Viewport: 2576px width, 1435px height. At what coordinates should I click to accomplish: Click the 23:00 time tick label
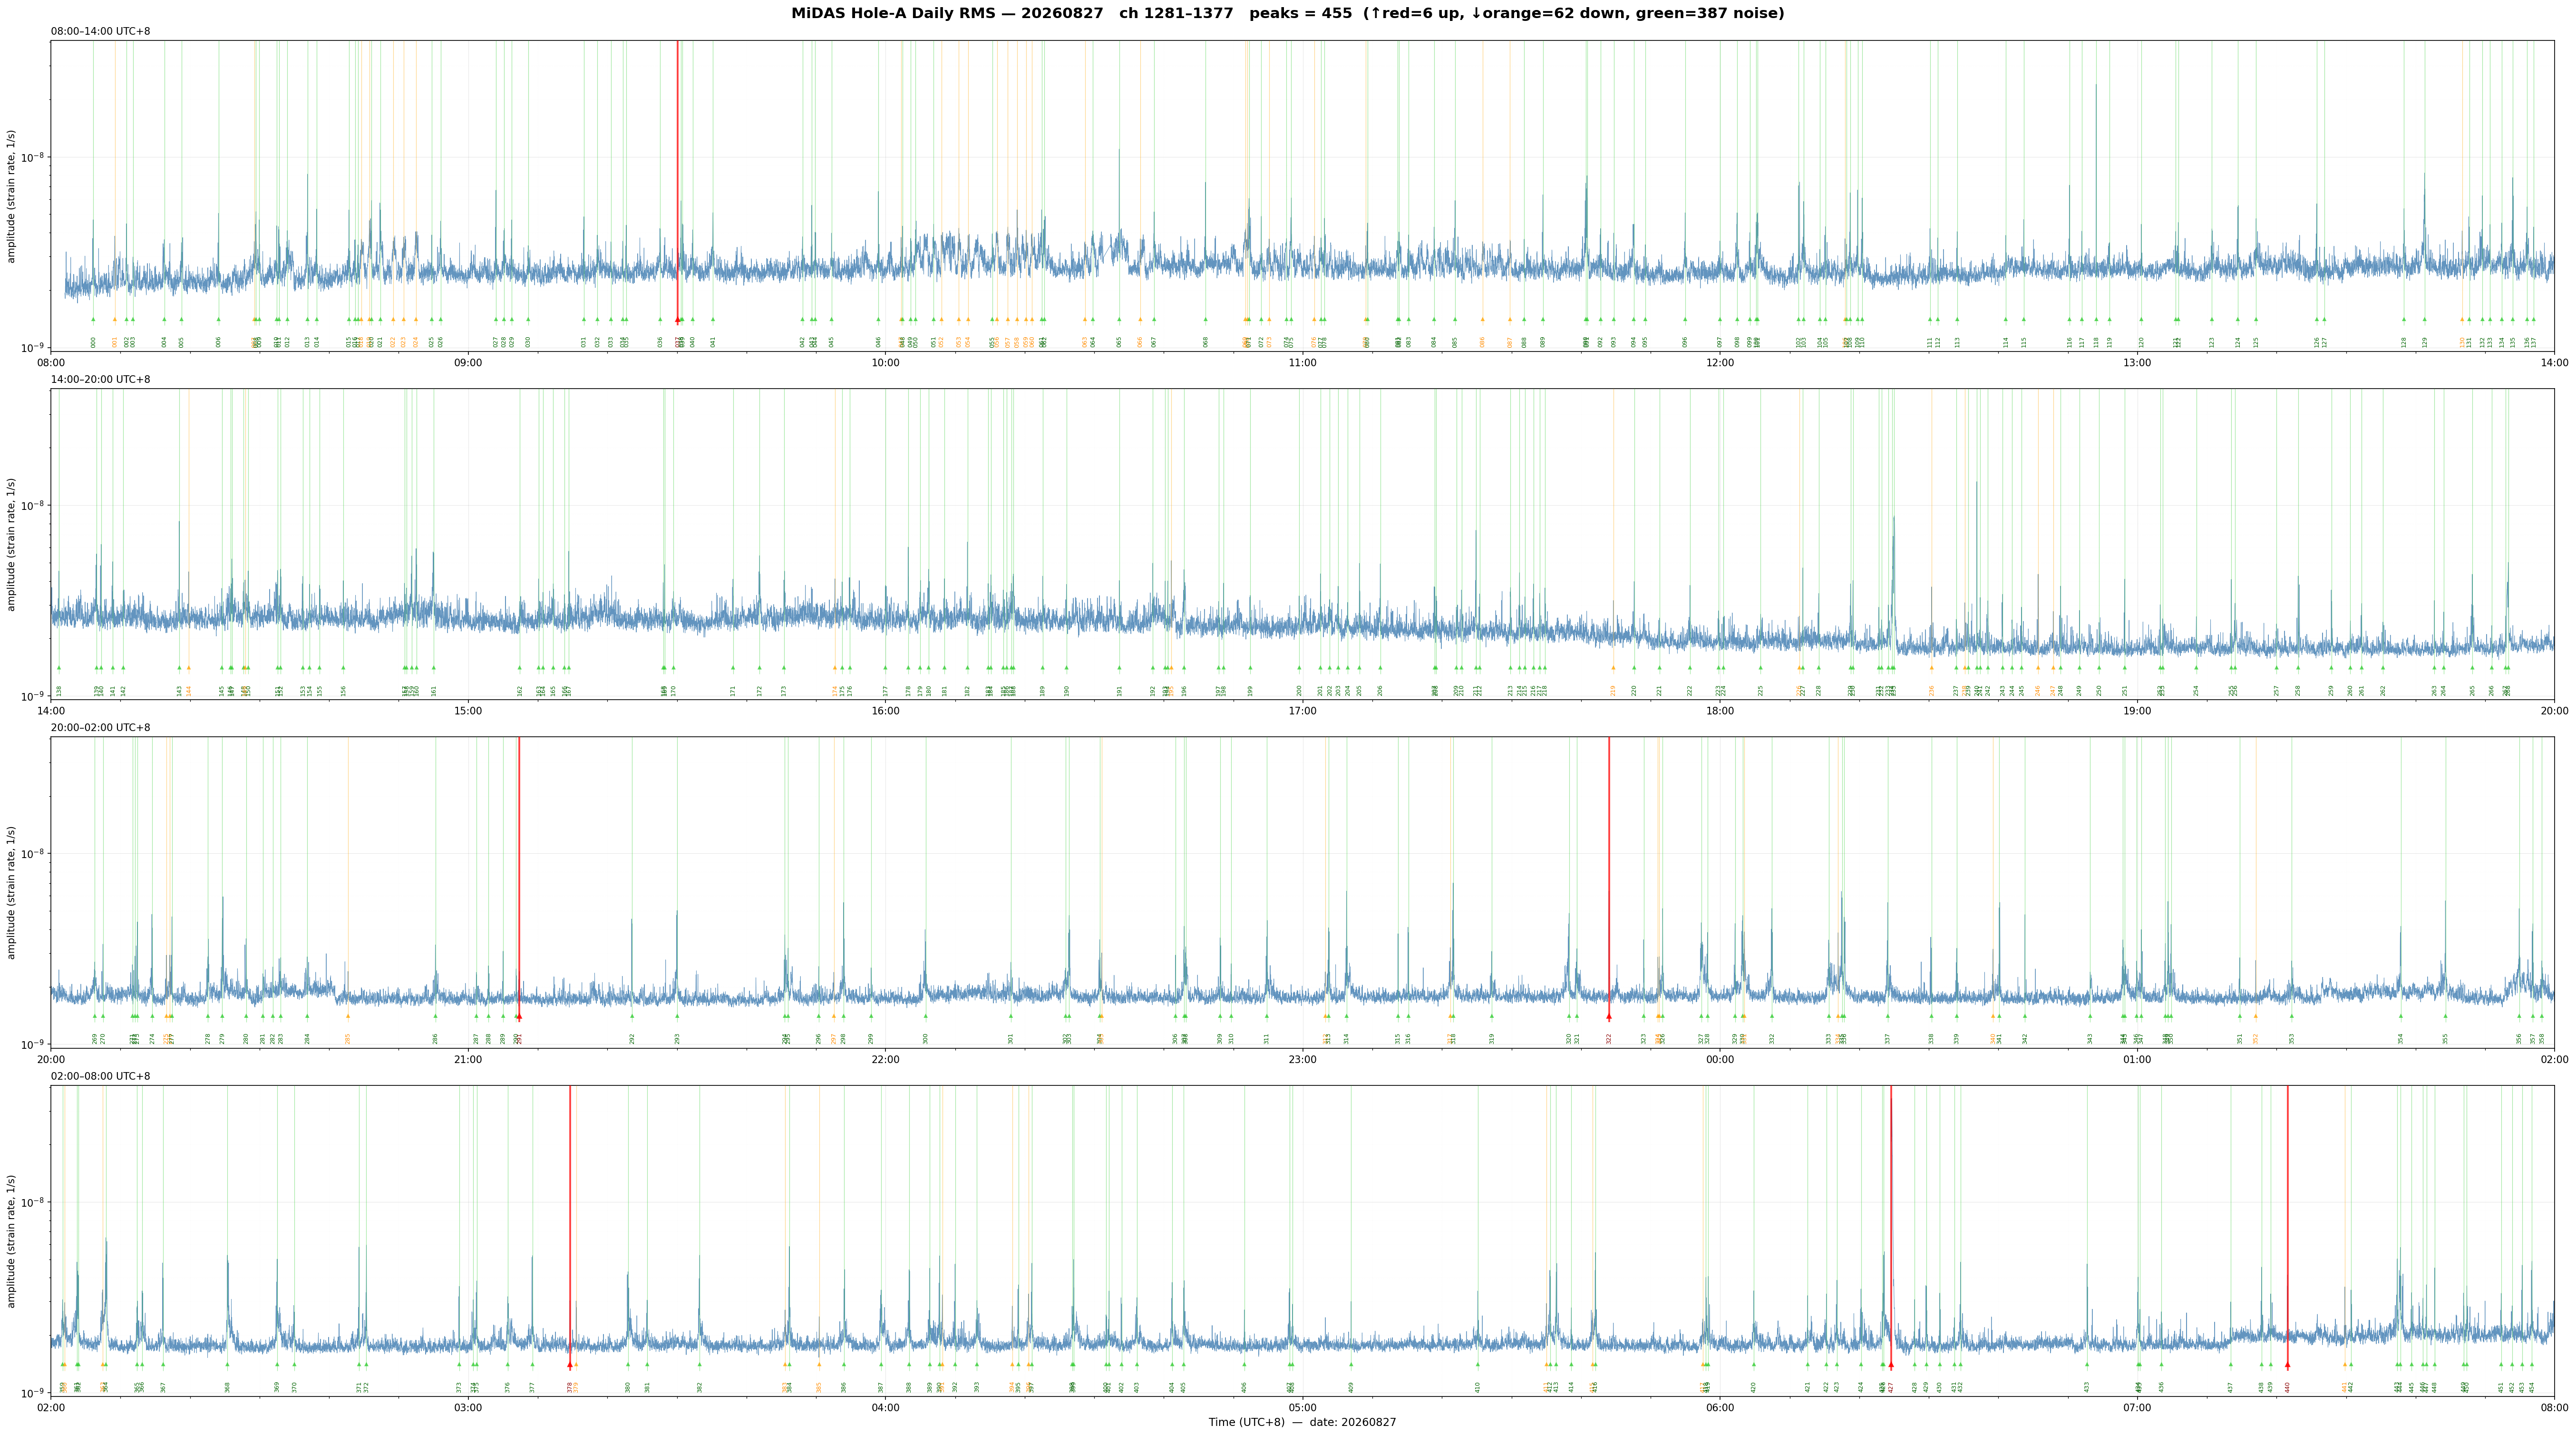click(1302, 1060)
